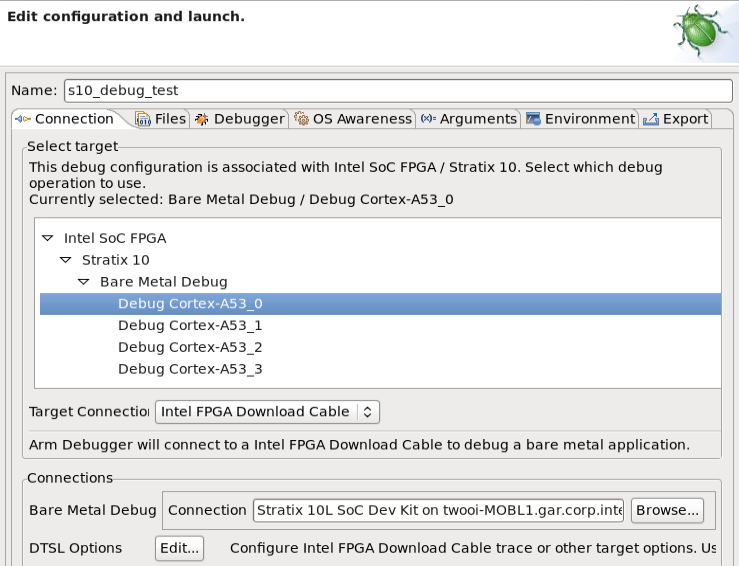739x566 pixels.
Task: Click the DTSL Options Edit... button
Action: 180,548
